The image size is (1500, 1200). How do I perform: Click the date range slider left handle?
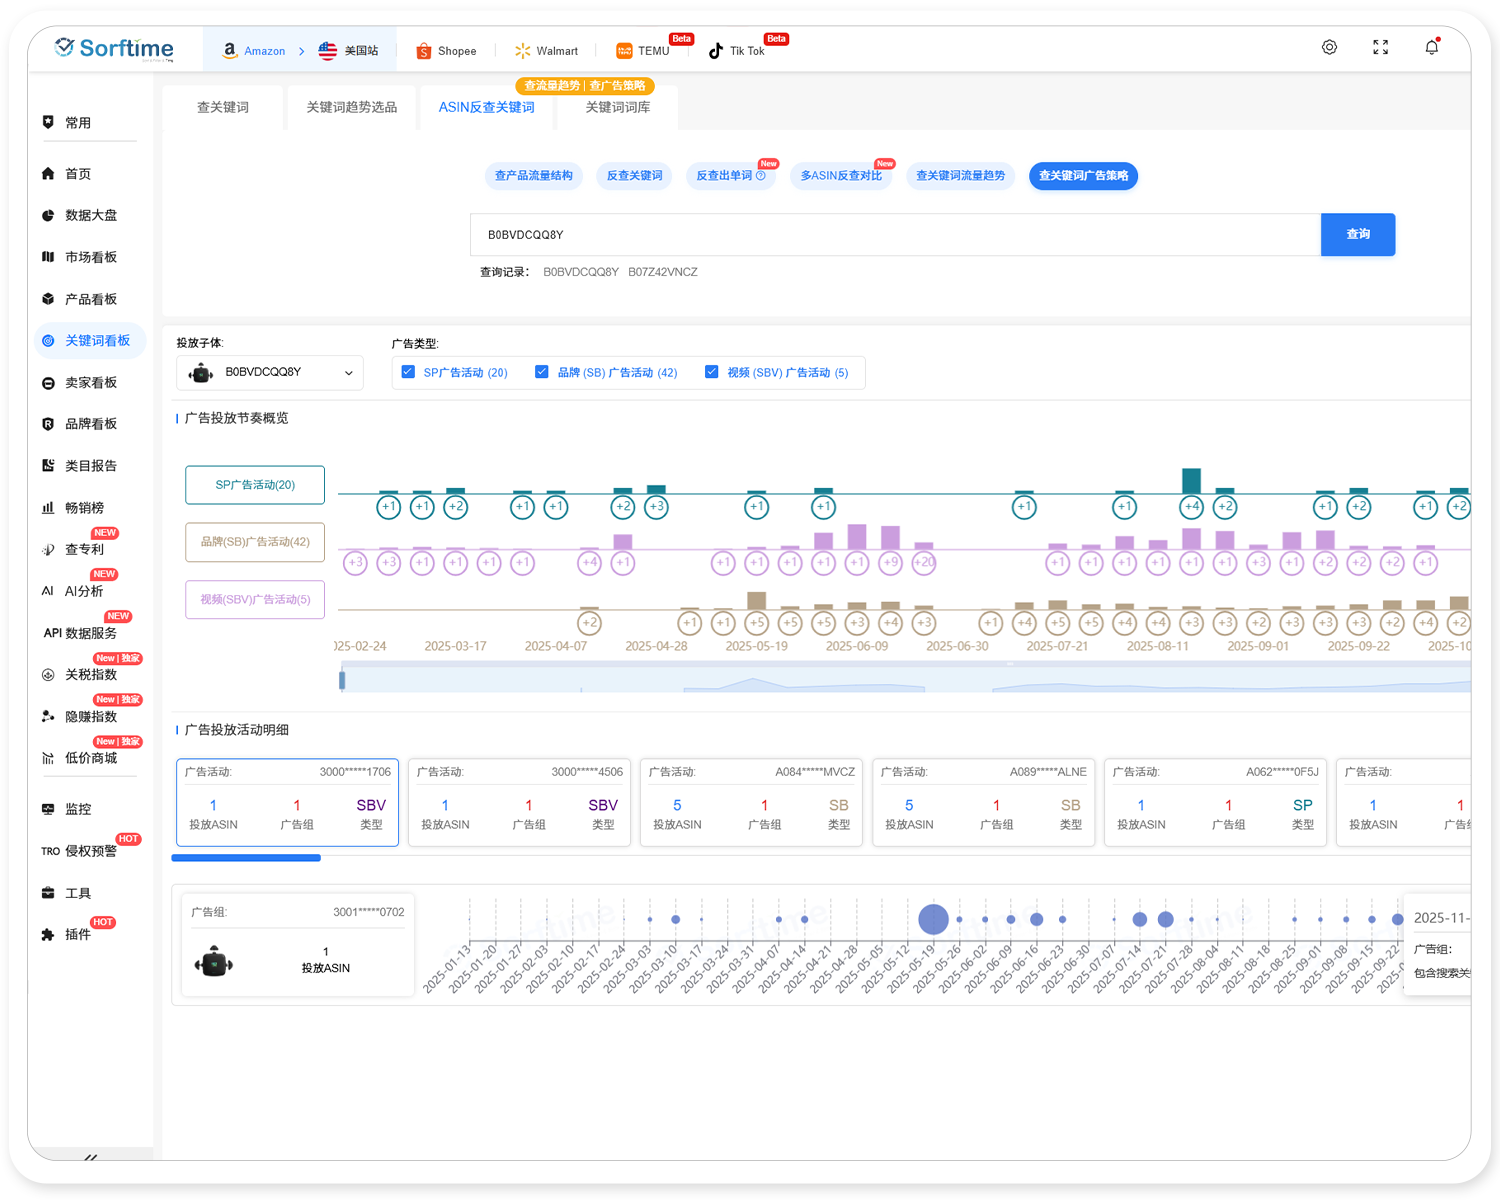(x=342, y=680)
